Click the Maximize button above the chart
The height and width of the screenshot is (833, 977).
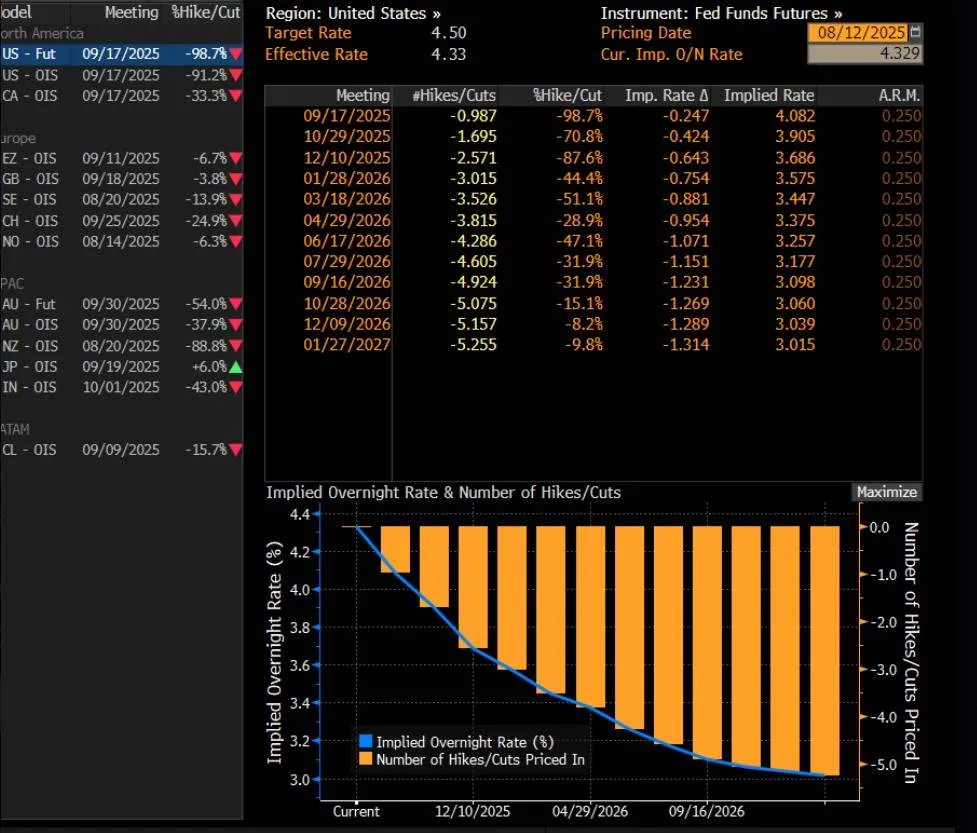(x=886, y=491)
